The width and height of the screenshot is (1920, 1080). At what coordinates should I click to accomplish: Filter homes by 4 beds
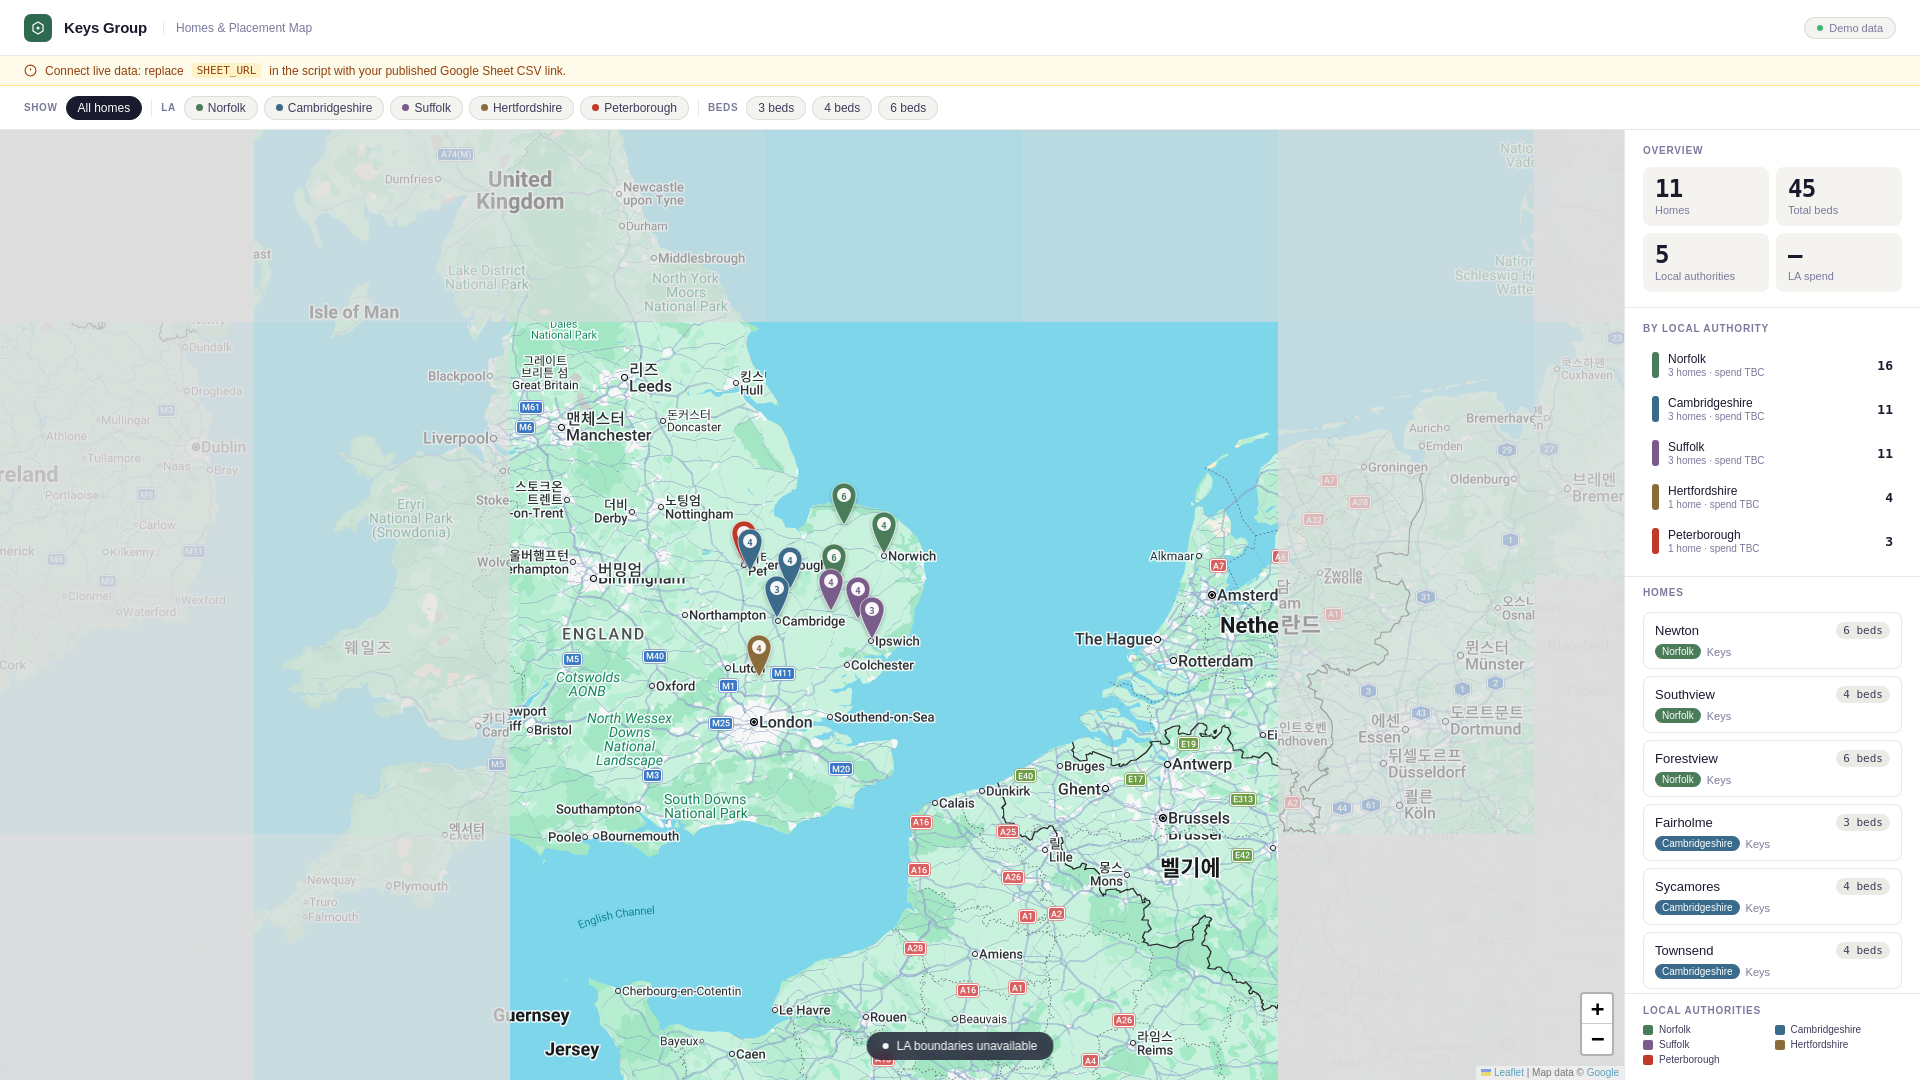(x=842, y=108)
